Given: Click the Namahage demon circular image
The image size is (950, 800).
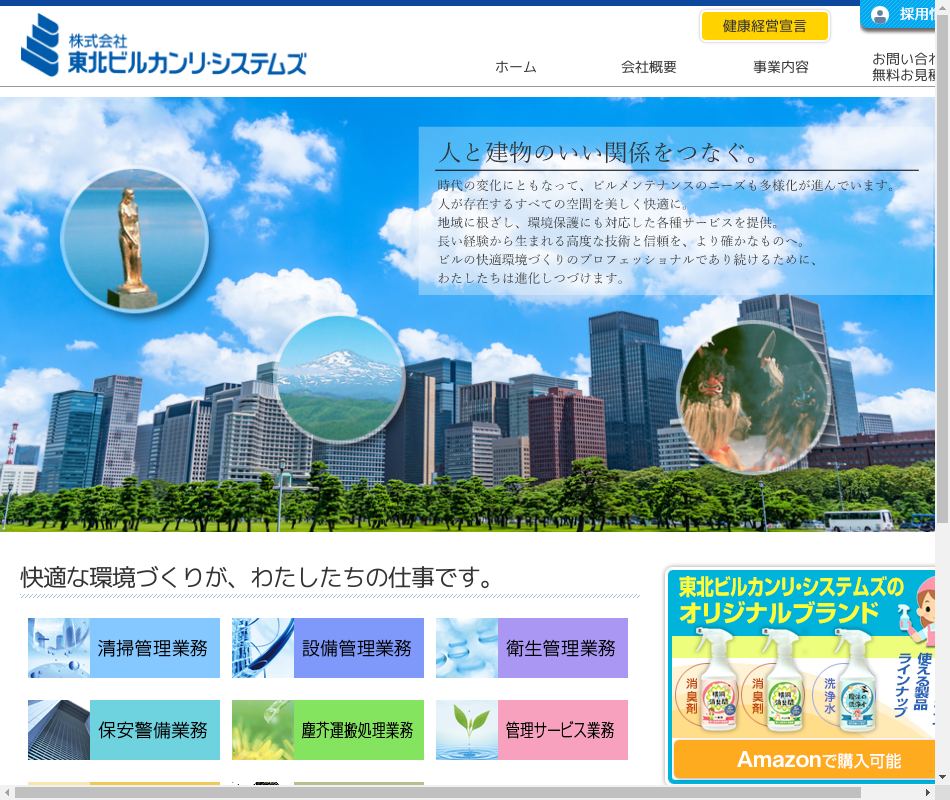Looking at the screenshot, I should click(753, 397).
